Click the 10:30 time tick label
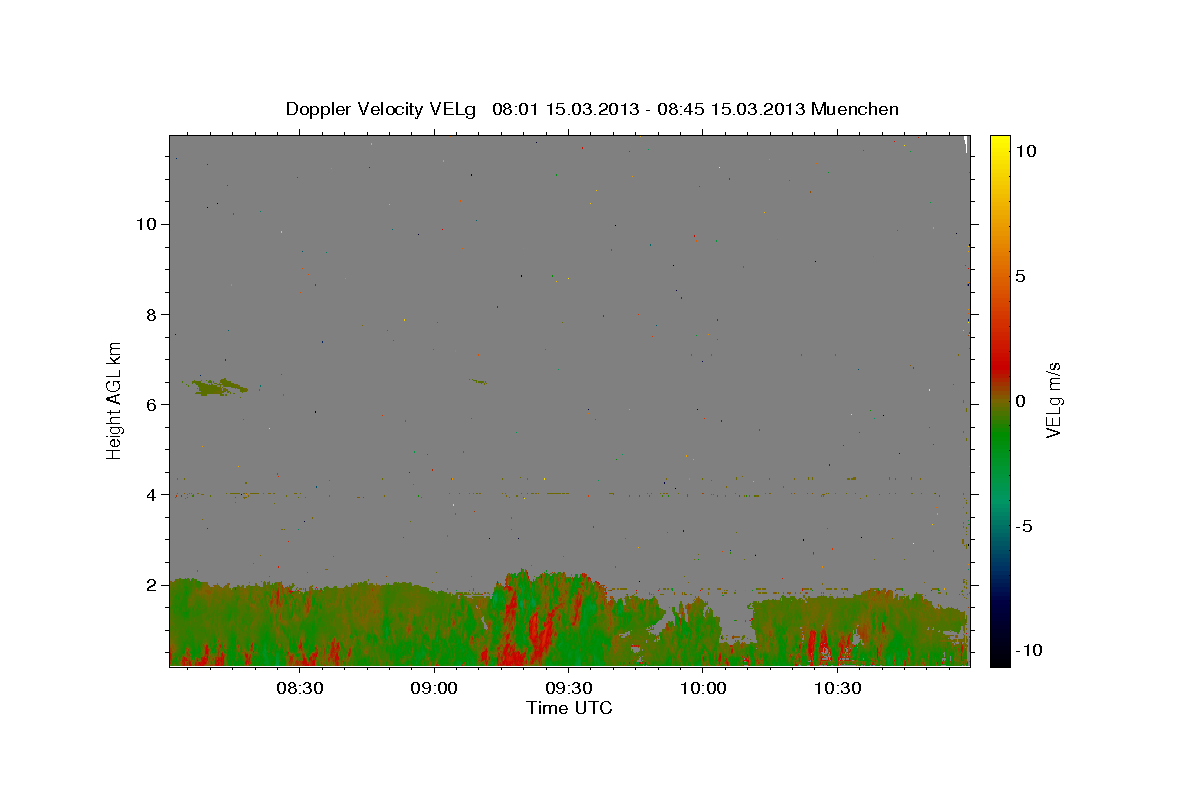1200x800 pixels. tap(838, 689)
